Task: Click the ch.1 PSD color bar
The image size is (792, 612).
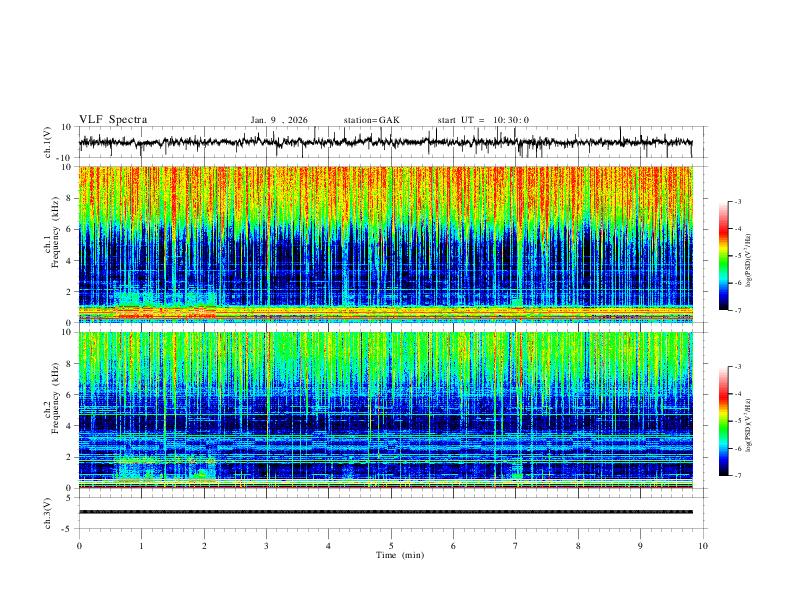Action: (723, 256)
